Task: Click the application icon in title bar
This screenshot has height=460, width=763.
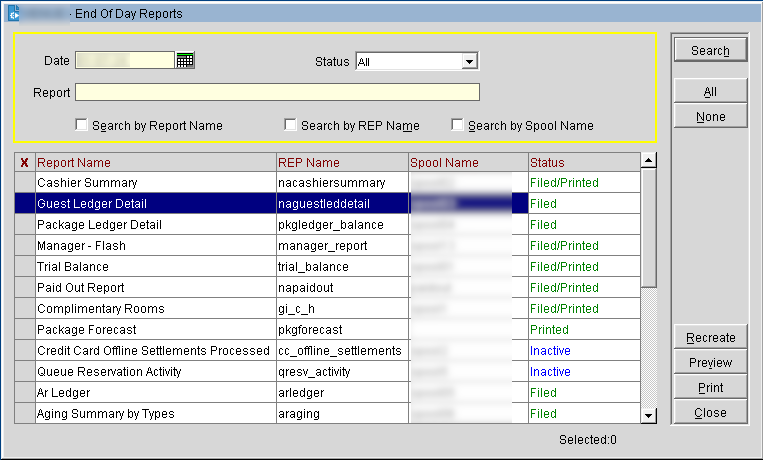Action: [x=13, y=13]
